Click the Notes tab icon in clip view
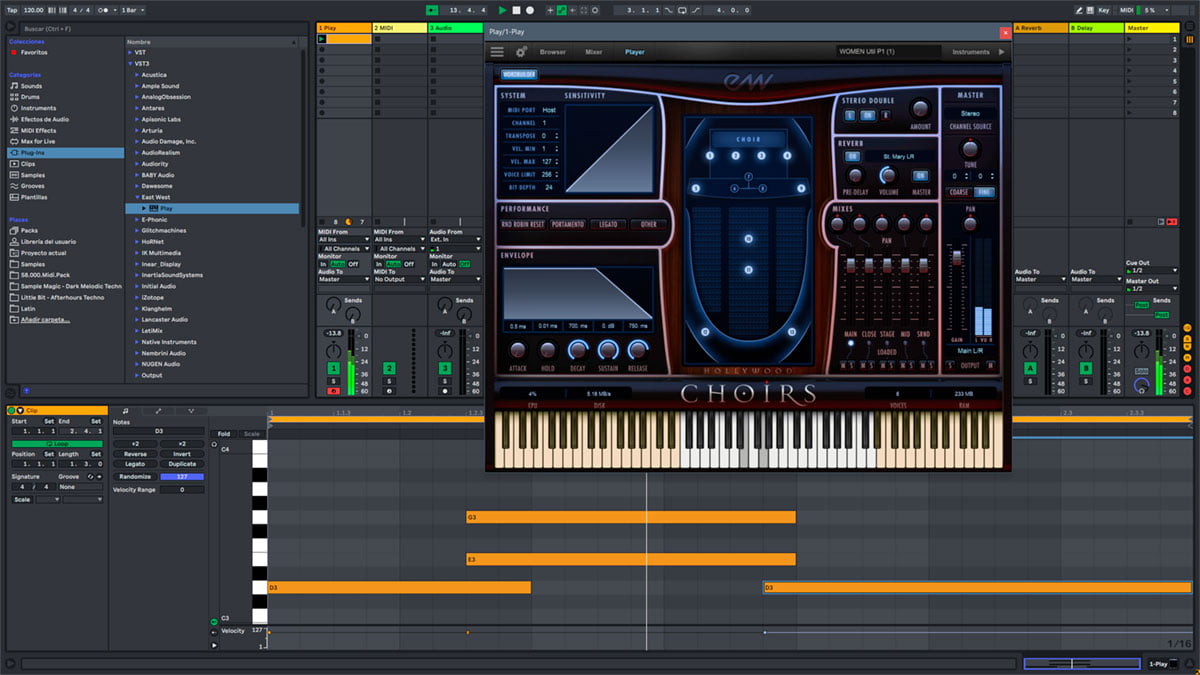The height and width of the screenshot is (675, 1200). [125, 411]
